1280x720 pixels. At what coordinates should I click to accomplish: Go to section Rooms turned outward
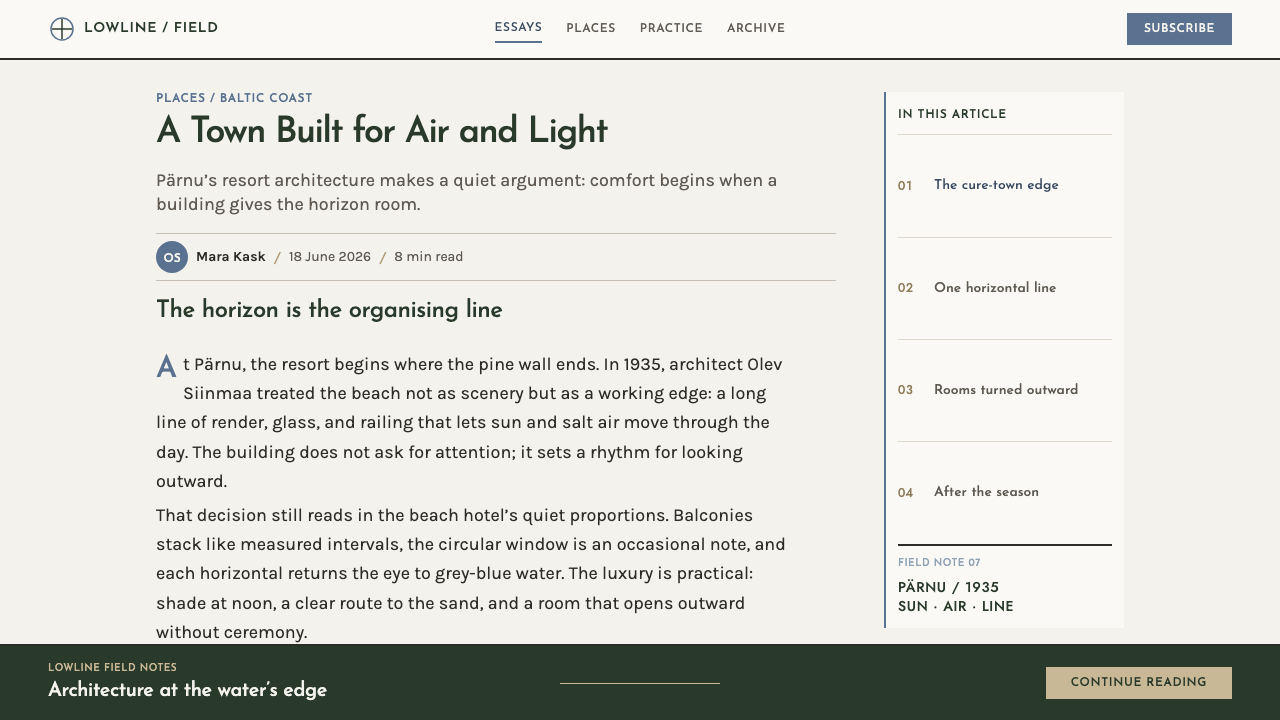click(1006, 390)
